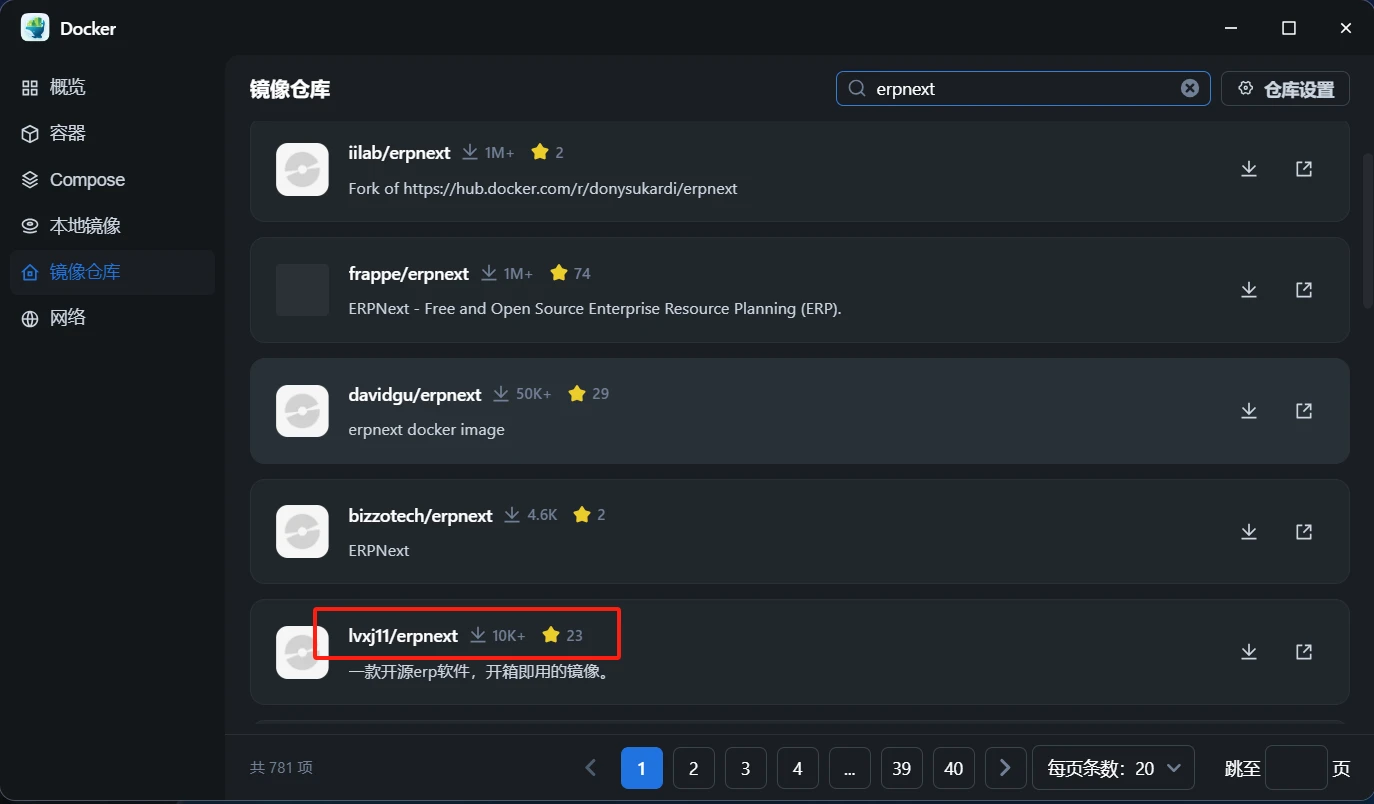Screen dimensions: 1374x804
Task: Click the lvxj11/erpnext repository thumbnail
Action: click(x=302, y=652)
